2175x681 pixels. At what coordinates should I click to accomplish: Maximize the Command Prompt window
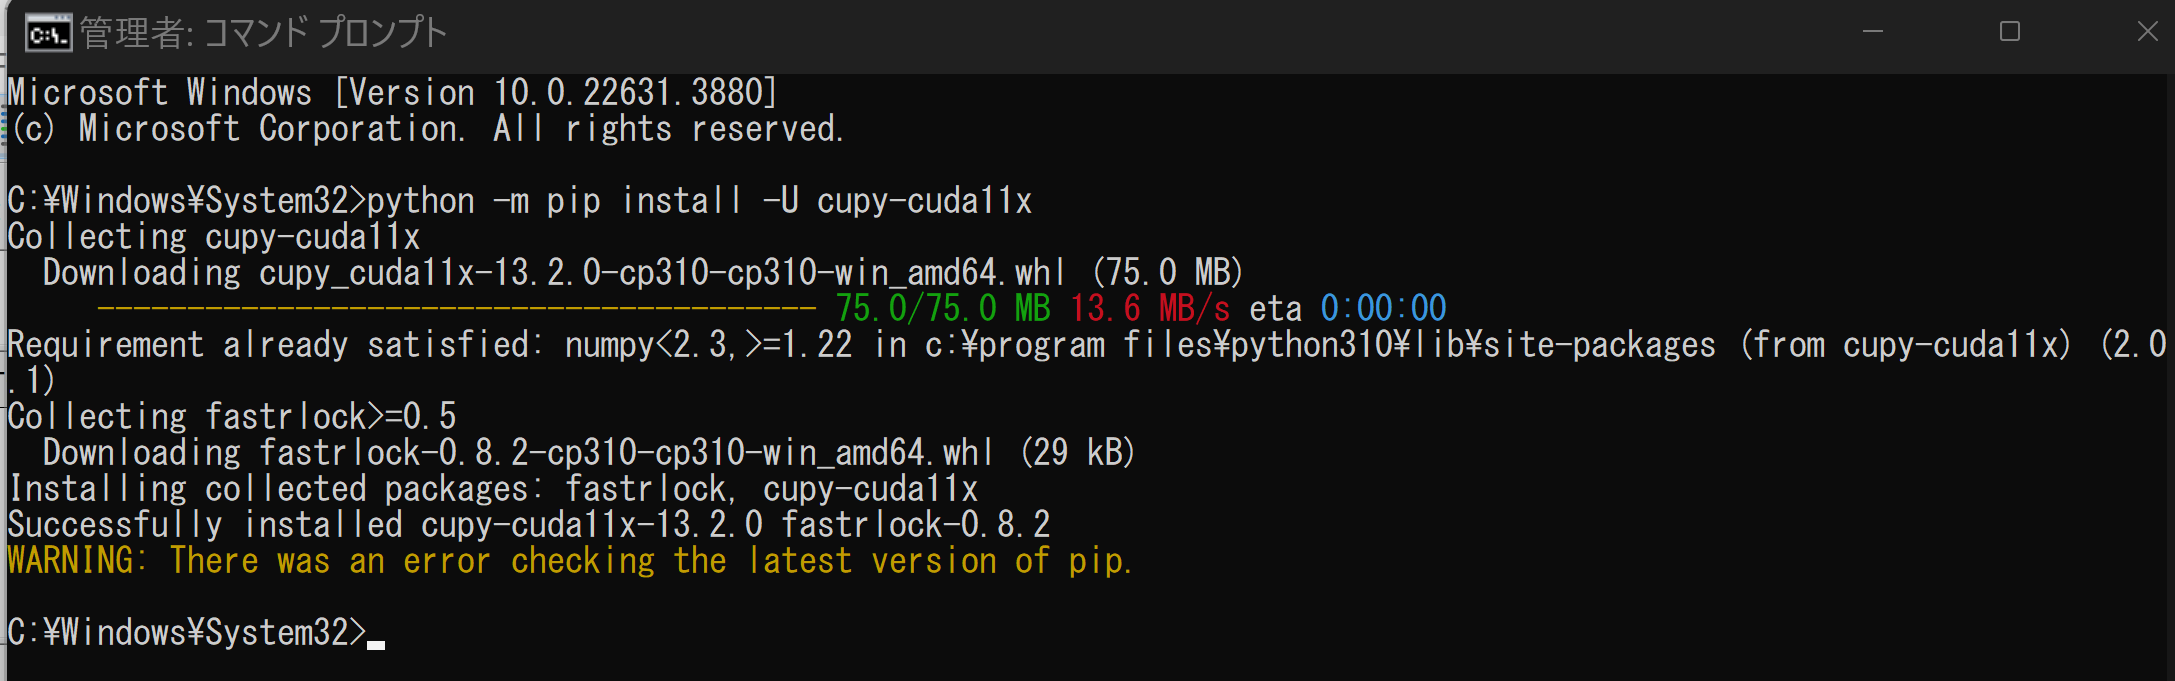pyautogui.click(x=2009, y=32)
